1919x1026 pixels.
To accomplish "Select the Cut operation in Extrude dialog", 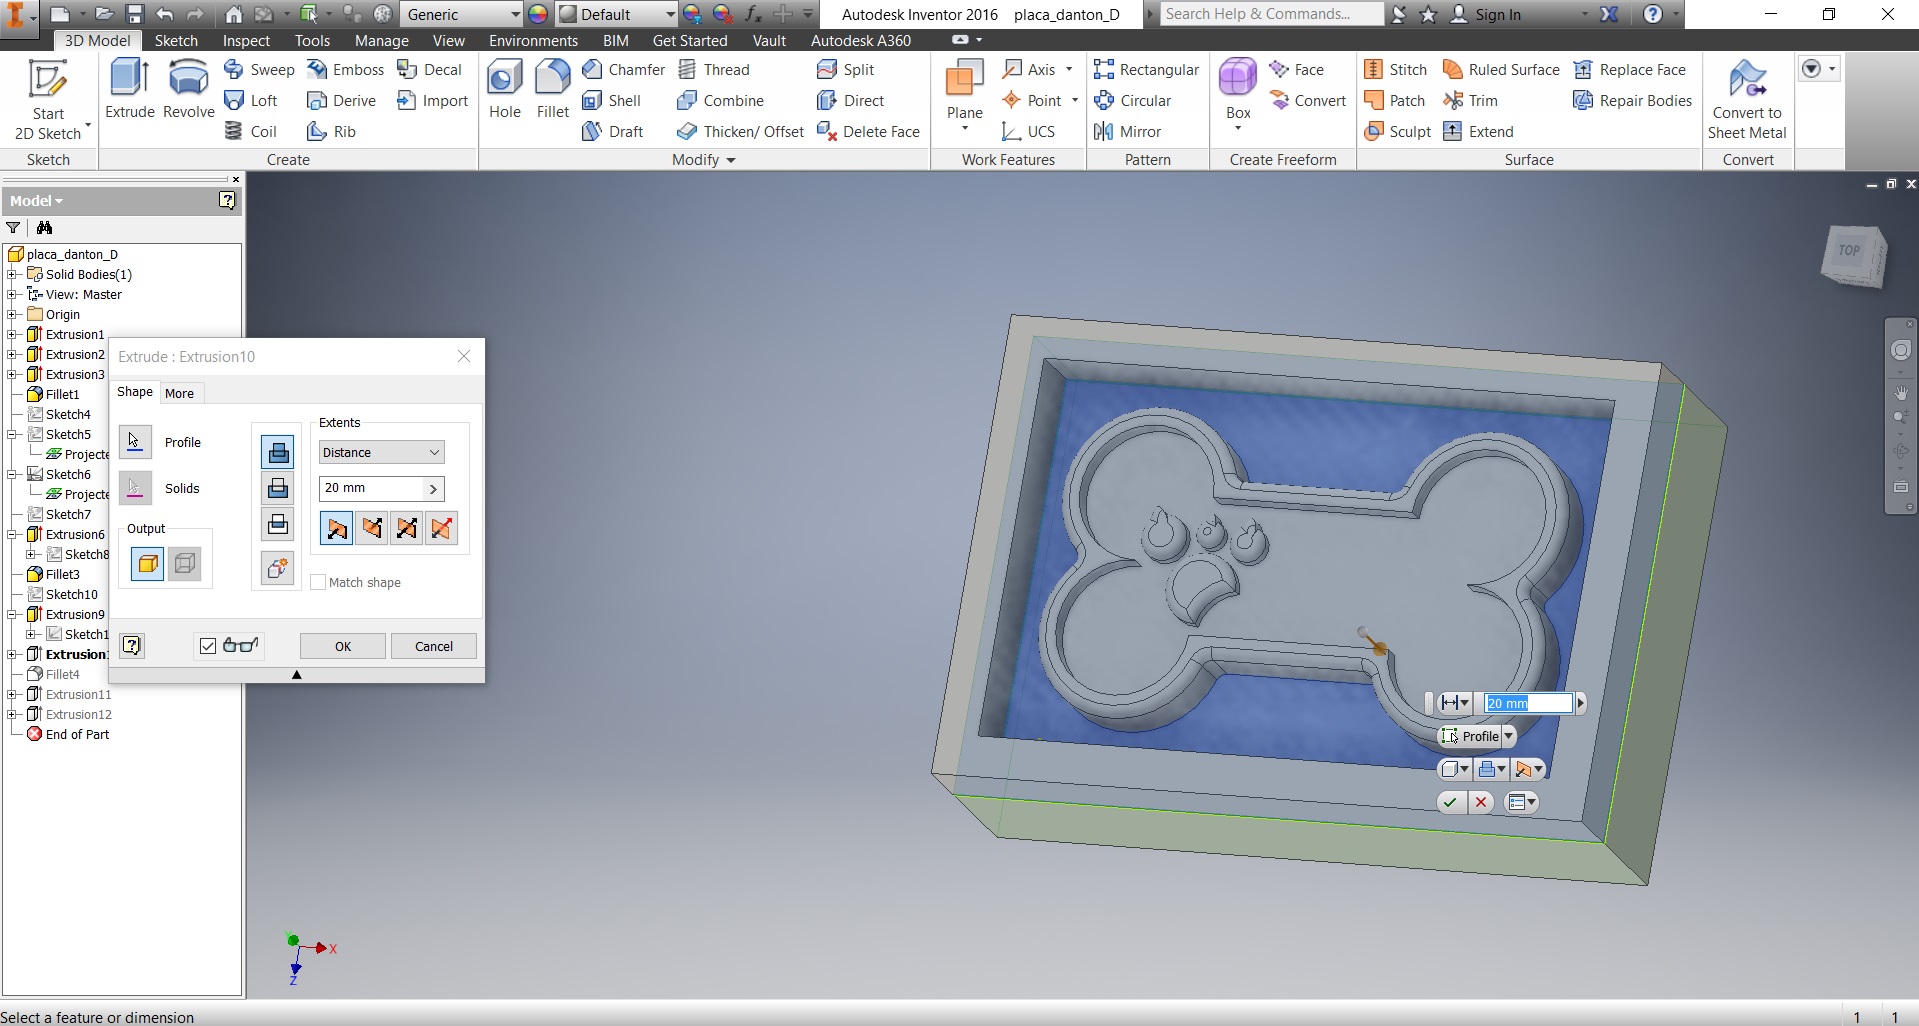I will [277, 488].
